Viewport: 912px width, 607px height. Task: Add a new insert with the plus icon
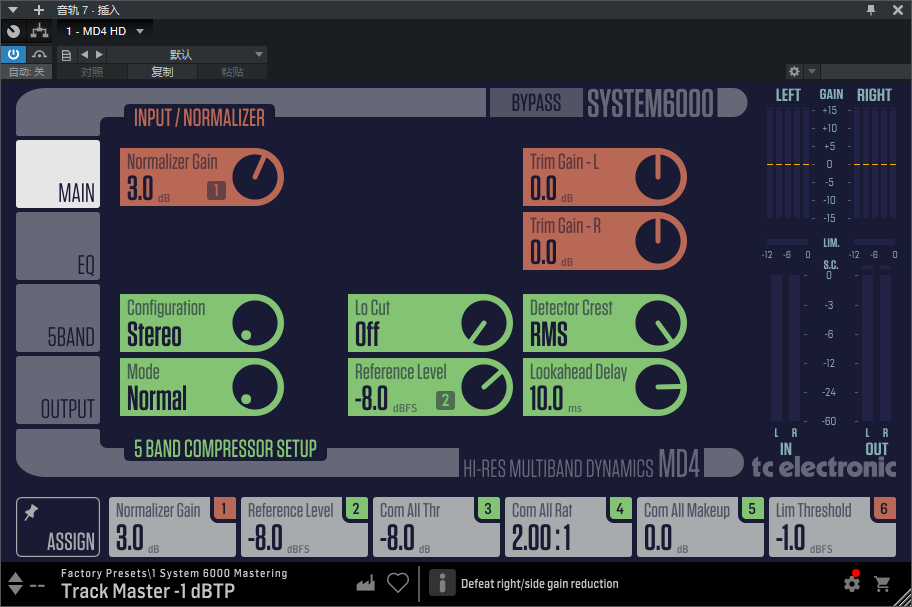39,10
